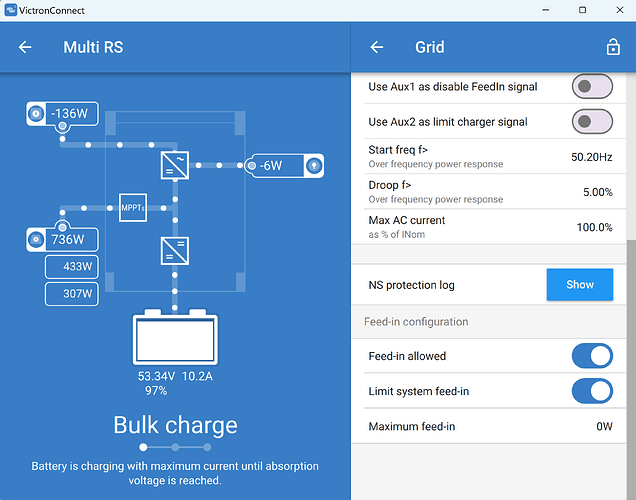Select the solar icon beside 736W
The image size is (636, 500).
[x=36, y=240]
